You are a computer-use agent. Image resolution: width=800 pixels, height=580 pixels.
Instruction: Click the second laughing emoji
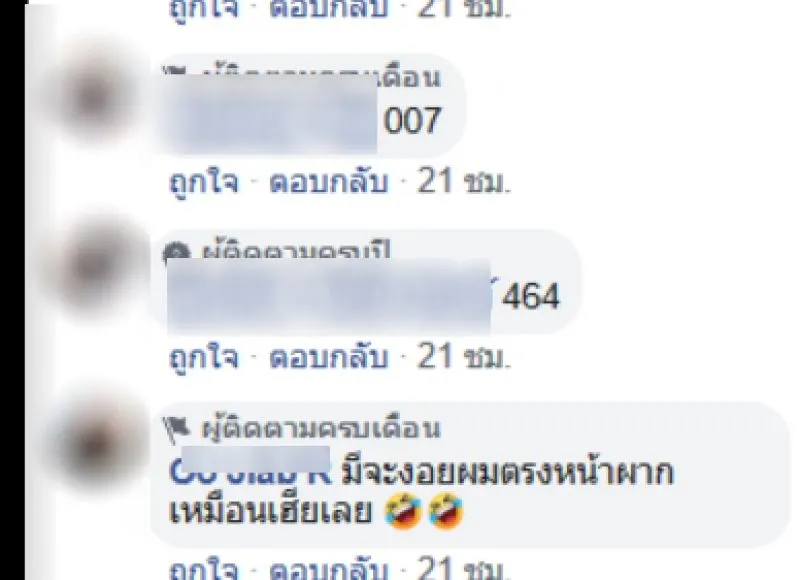coord(445,511)
